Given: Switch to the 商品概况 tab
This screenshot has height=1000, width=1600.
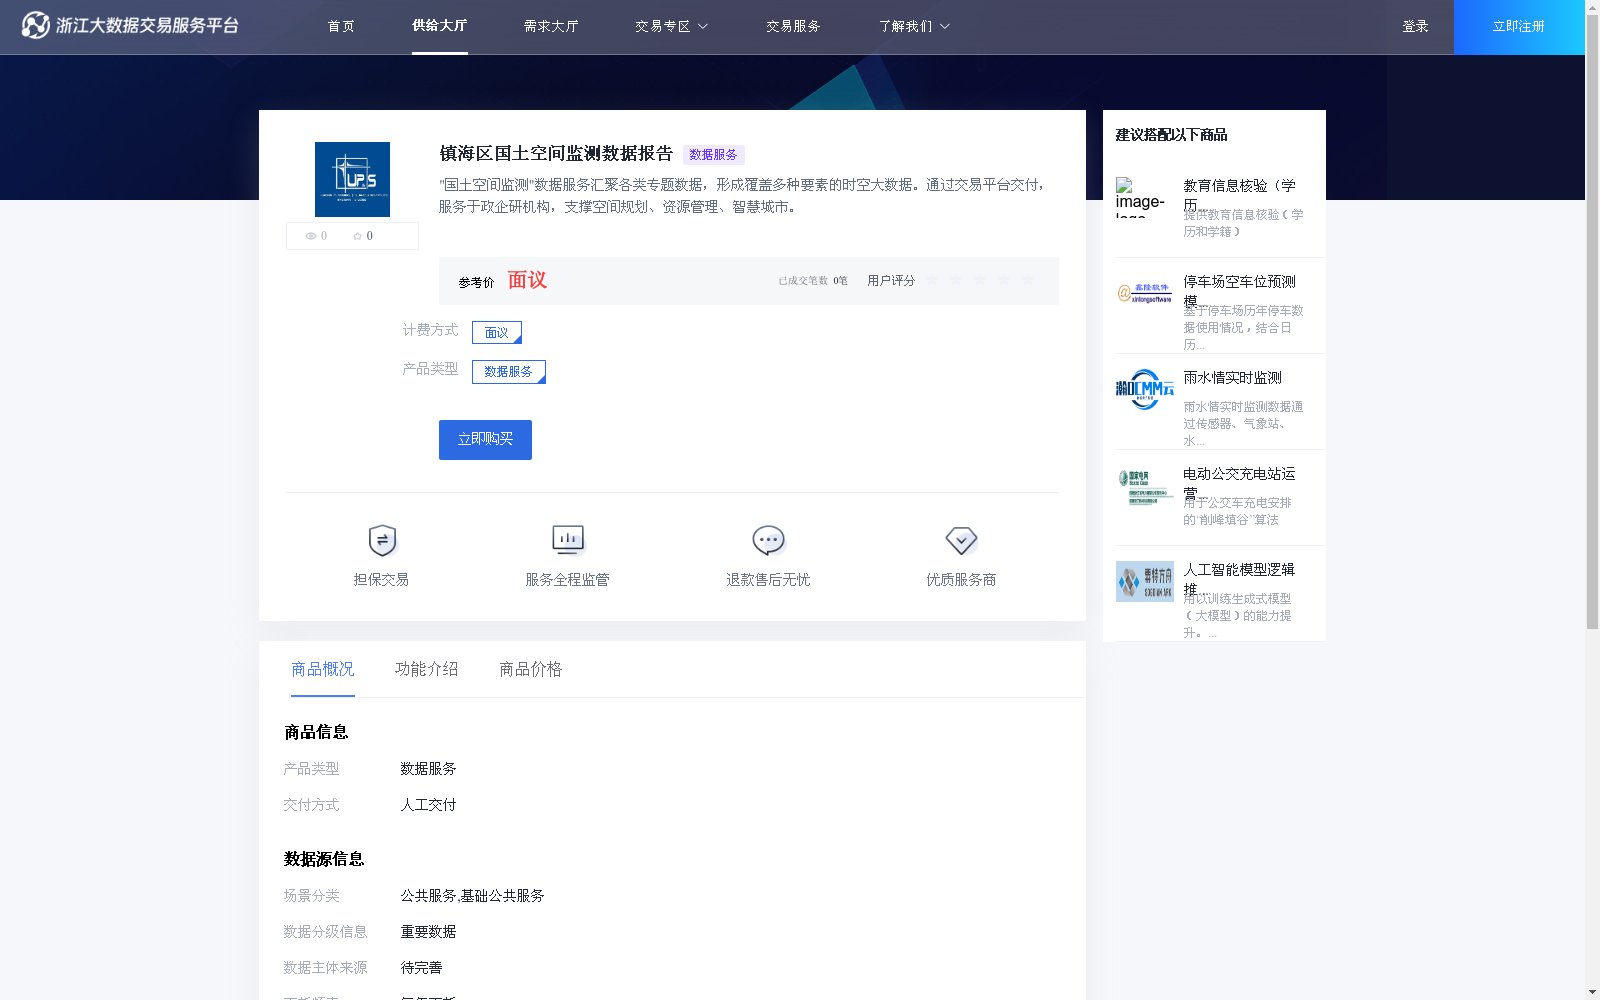Looking at the screenshot, I should coord(323,669).
